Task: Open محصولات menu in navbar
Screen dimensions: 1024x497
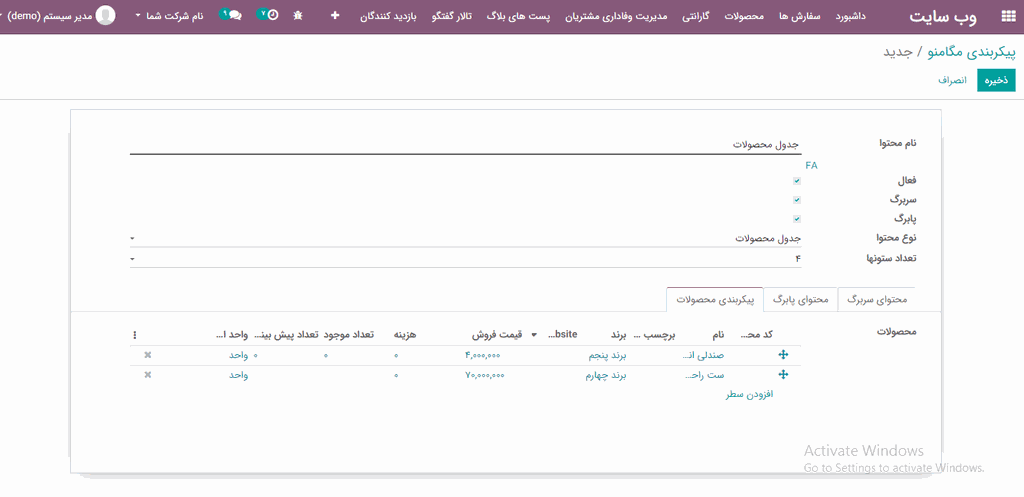Action: (745, 14)
